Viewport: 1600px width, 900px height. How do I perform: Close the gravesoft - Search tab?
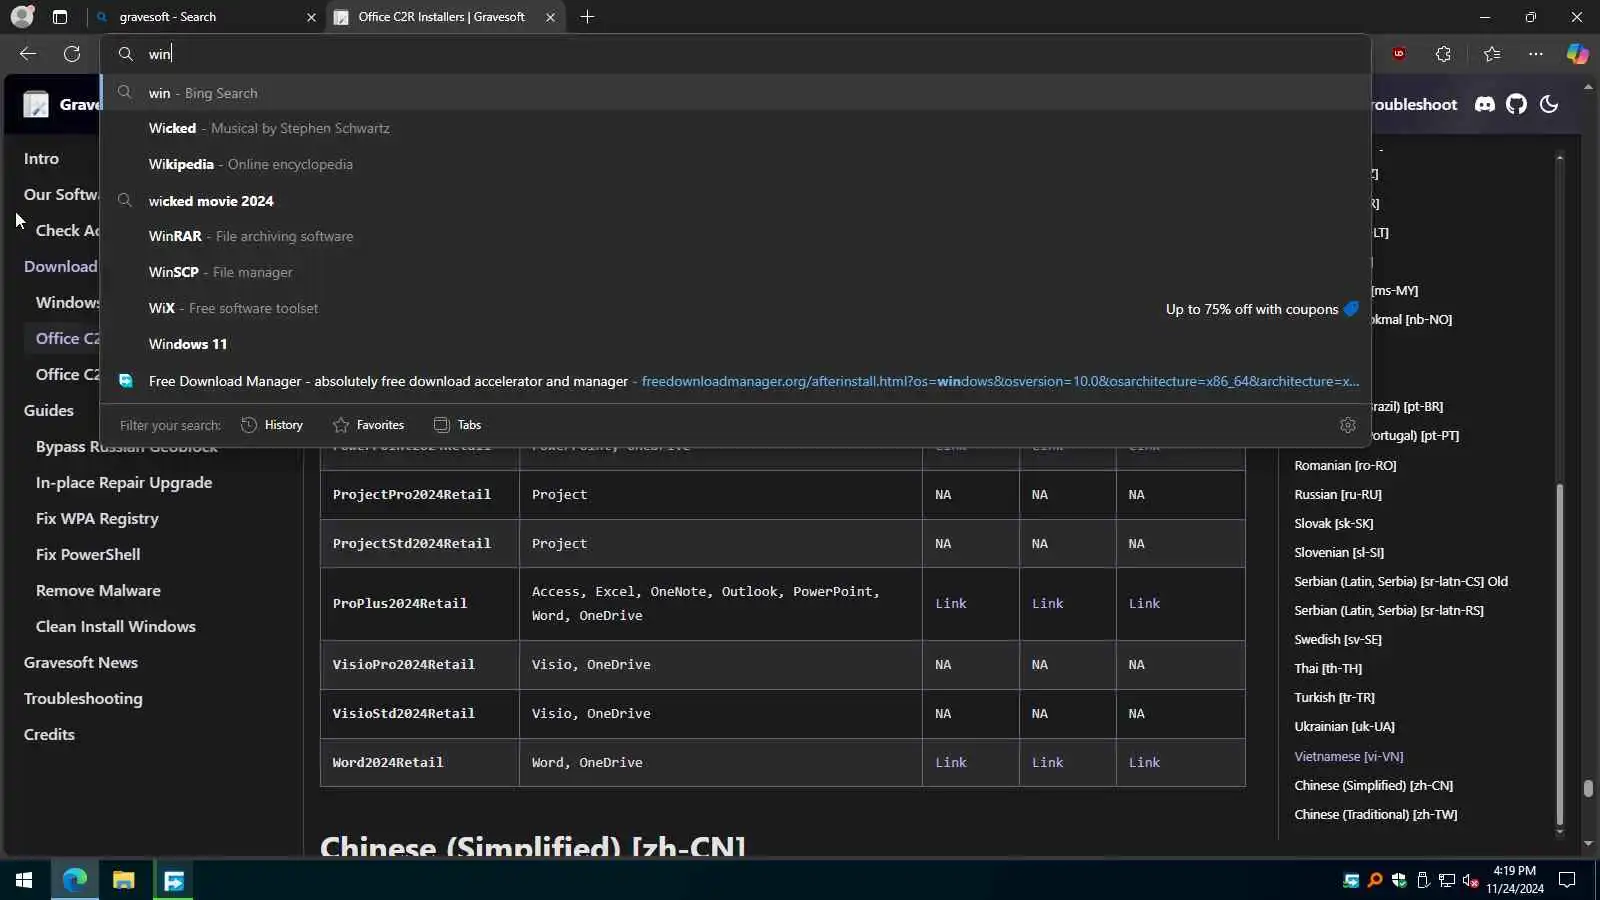pyautogui.click(x=311, y=17)
